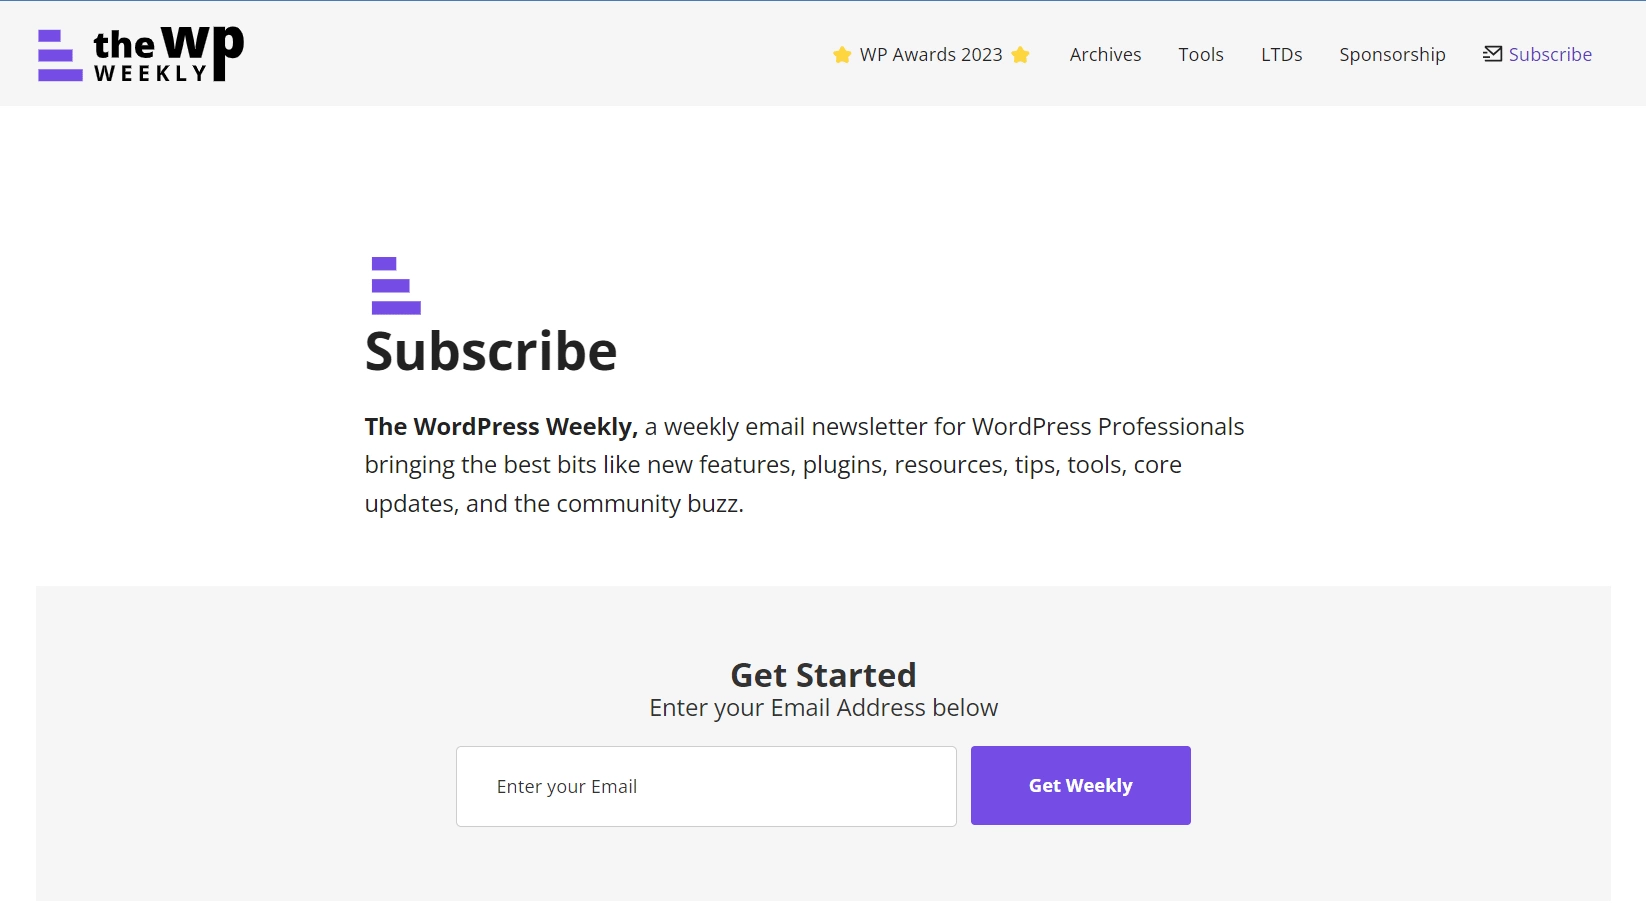The height and width of the screenshot is (912, 1646).
Task: Click inside the Enter your Email field
Action: pyautogui.click(x=705, y=786)
